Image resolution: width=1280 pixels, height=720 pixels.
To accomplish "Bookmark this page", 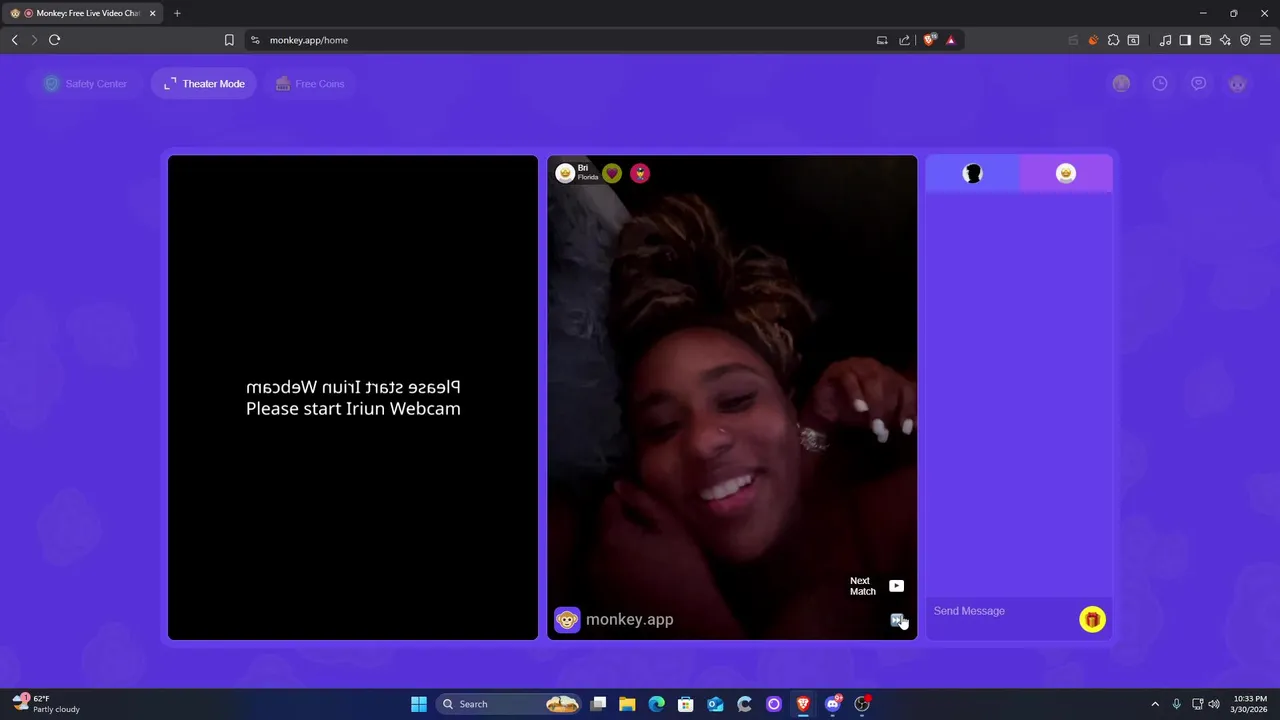I will [229, 40].
